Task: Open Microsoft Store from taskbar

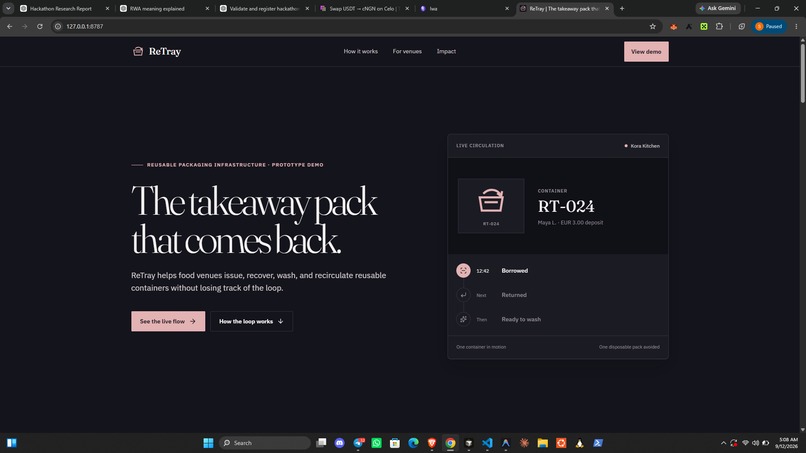Action: click(395, 443)
